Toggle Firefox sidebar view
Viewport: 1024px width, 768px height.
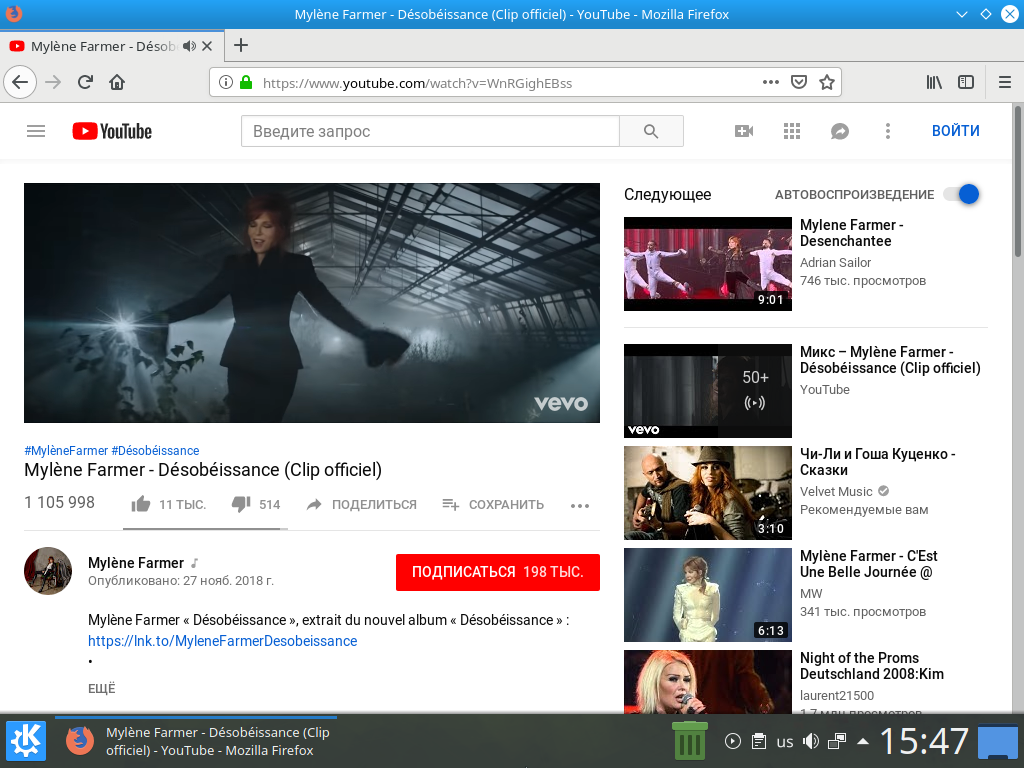[x=966, y=83]
